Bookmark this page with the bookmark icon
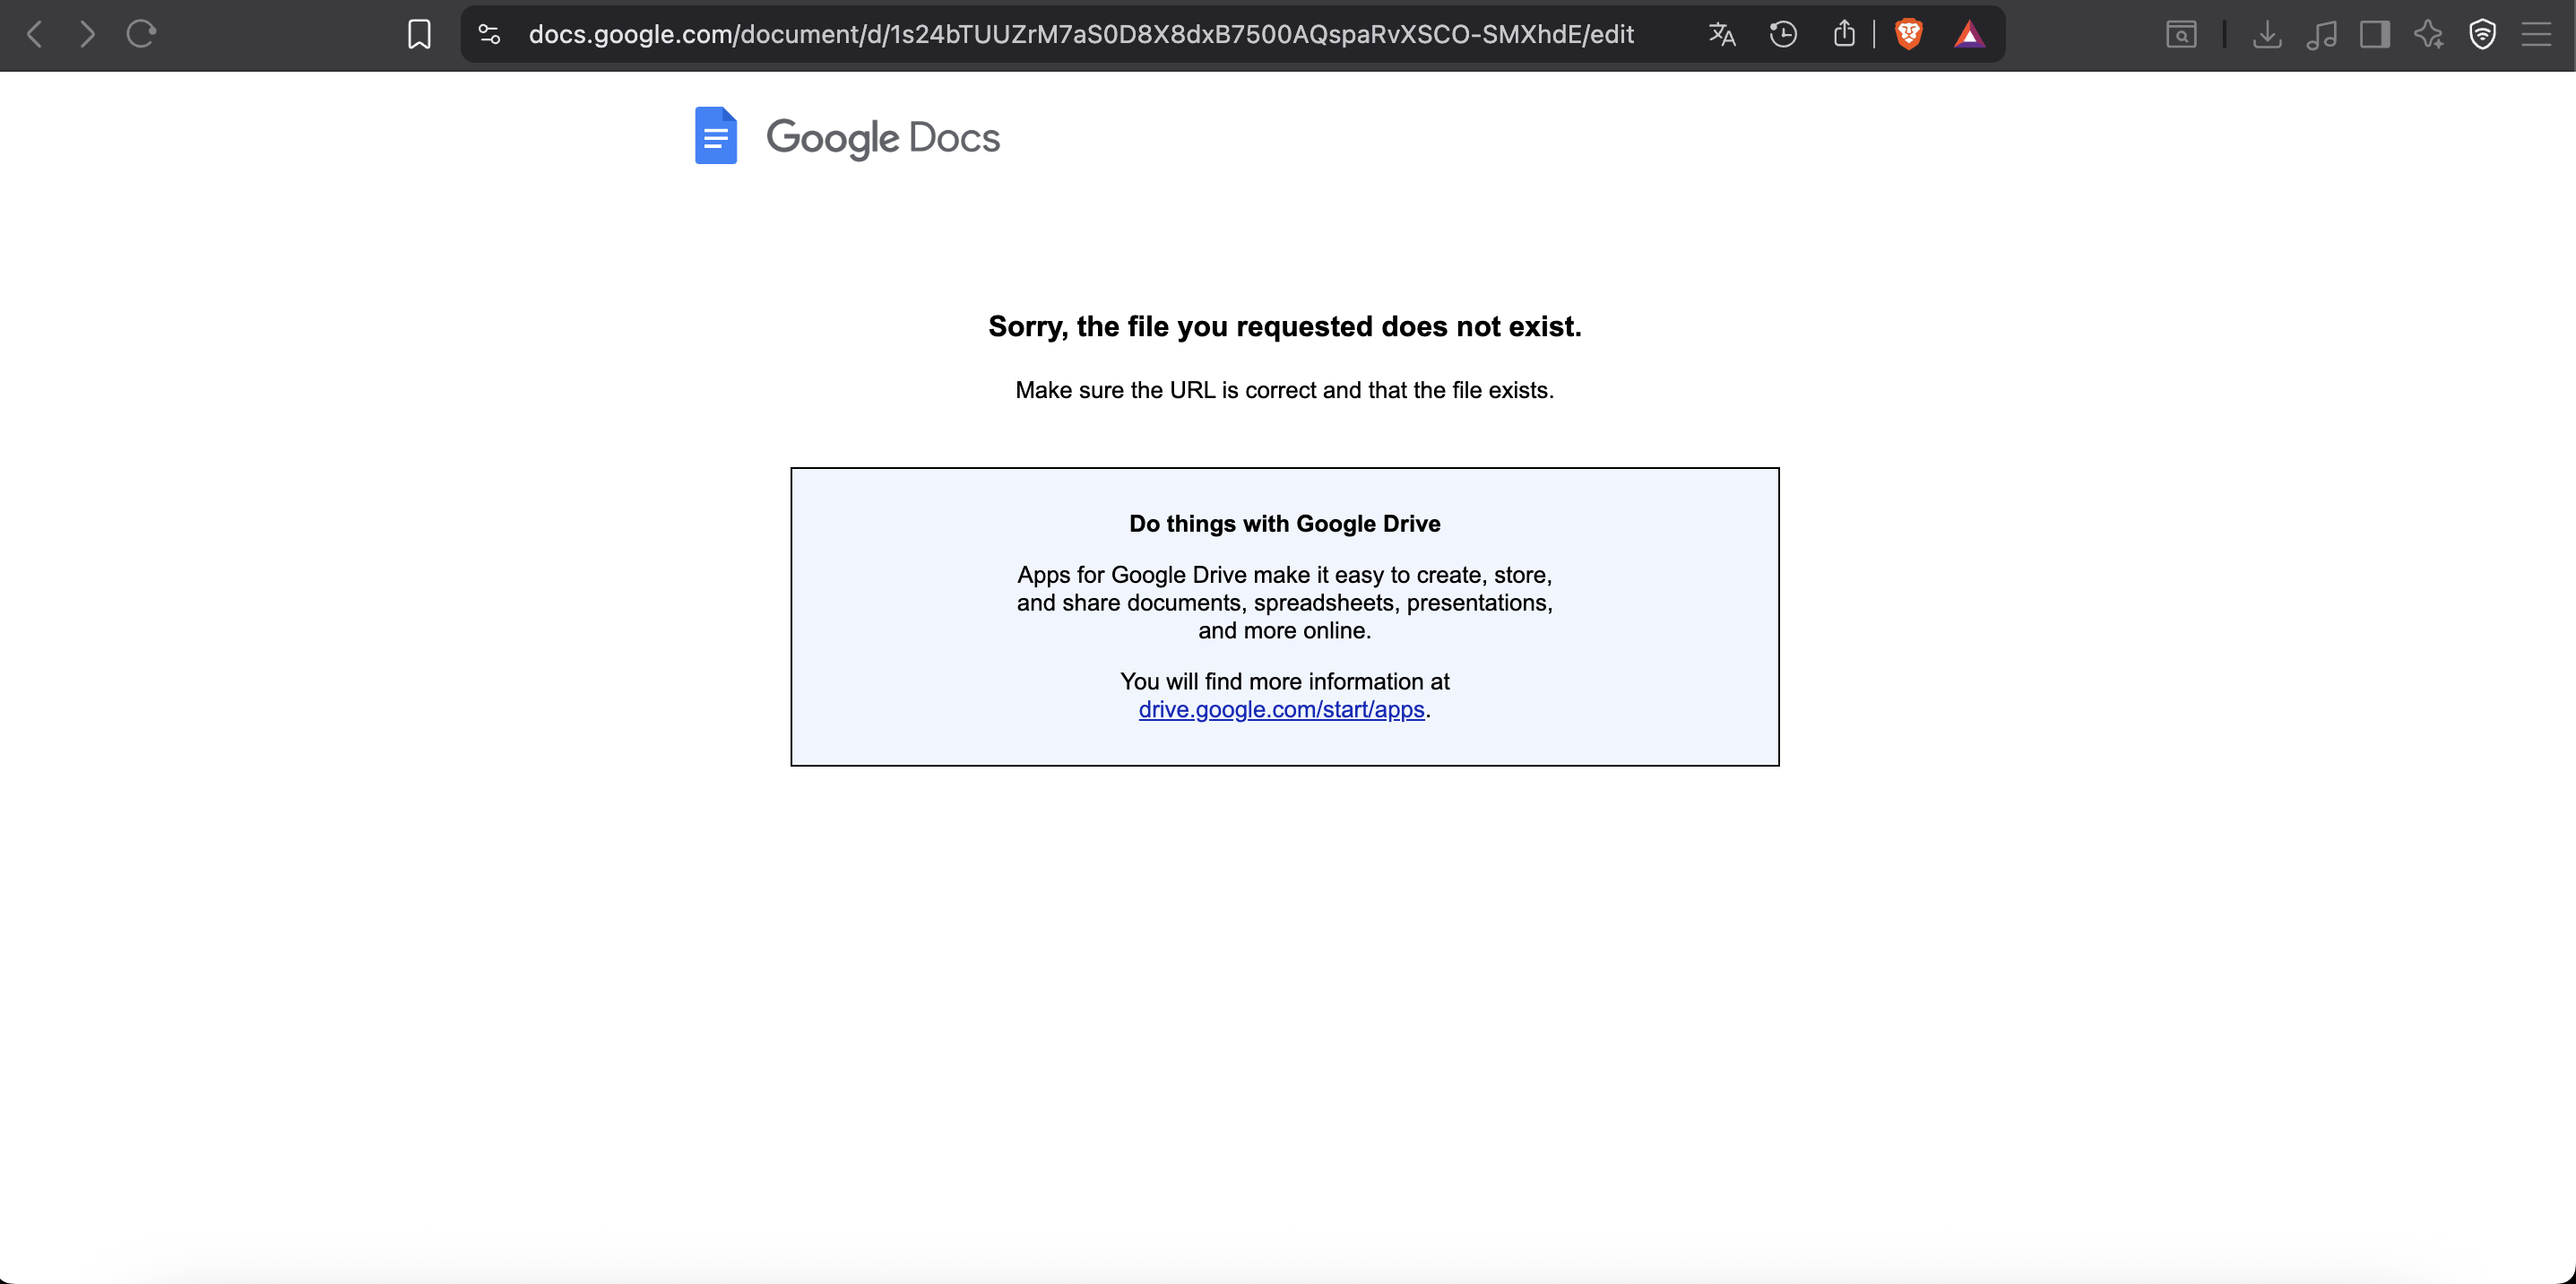 (x=419, y=34)
